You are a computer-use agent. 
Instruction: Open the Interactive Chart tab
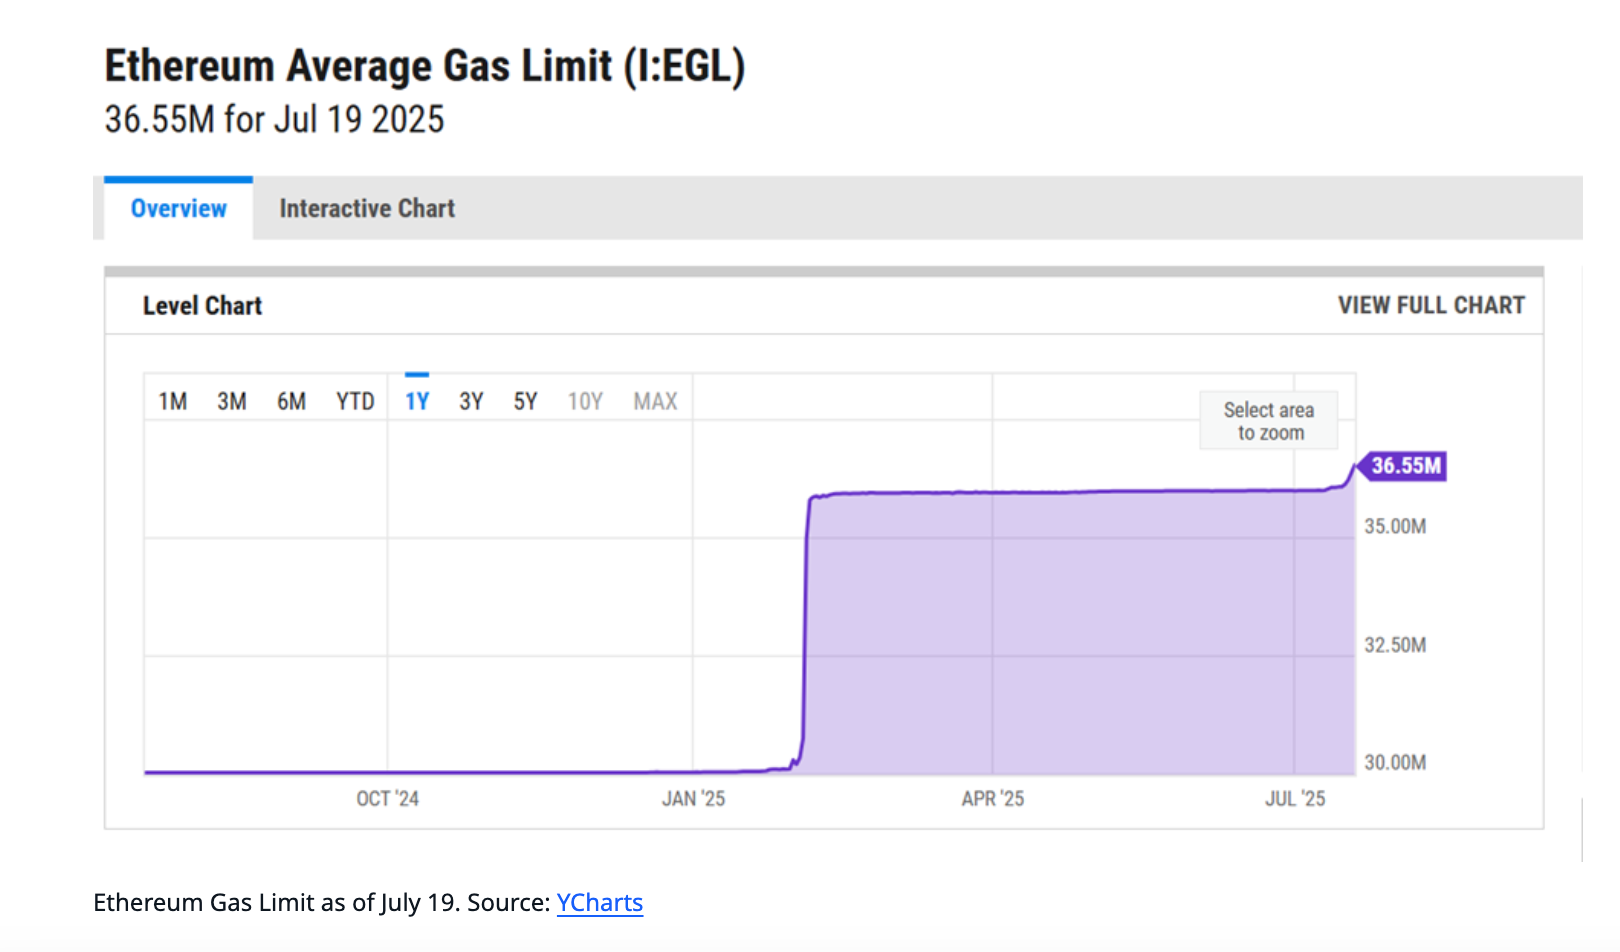[367, 209]
